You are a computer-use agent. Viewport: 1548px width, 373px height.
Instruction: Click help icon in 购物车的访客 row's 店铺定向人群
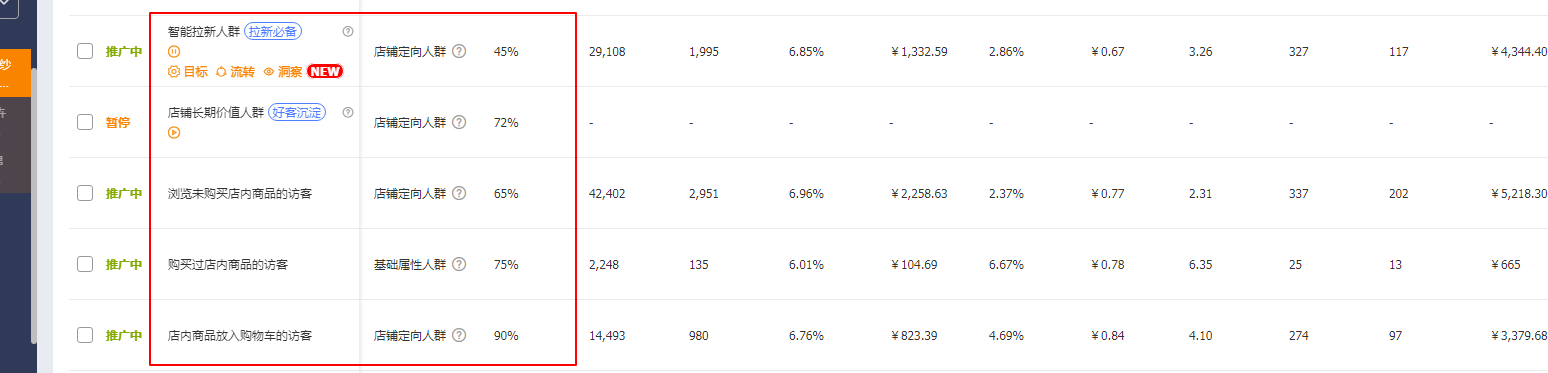[x=459, y=336]
